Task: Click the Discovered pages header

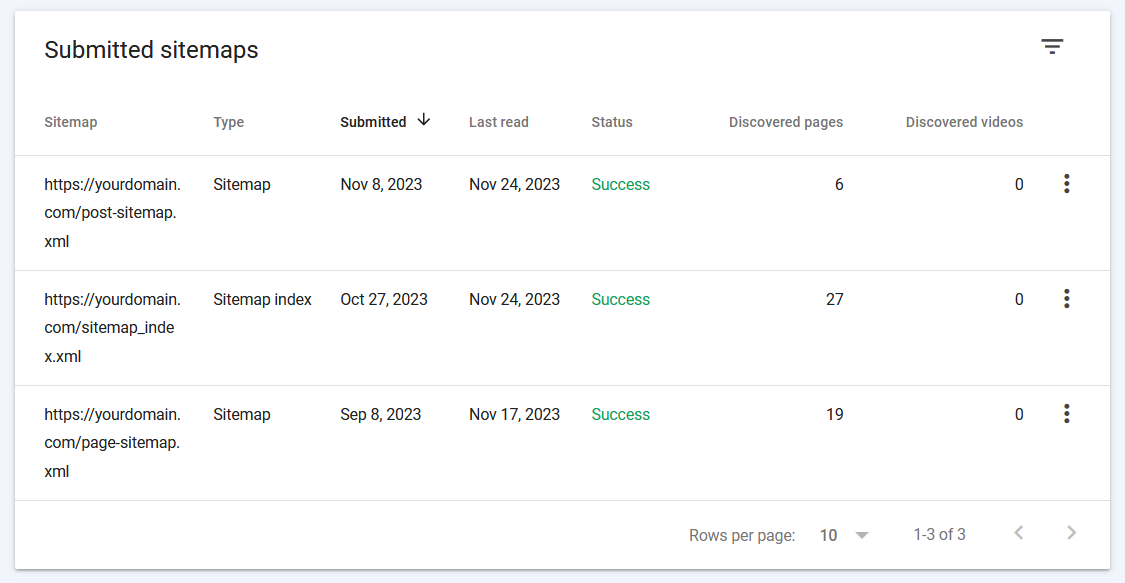Action: 786,121
